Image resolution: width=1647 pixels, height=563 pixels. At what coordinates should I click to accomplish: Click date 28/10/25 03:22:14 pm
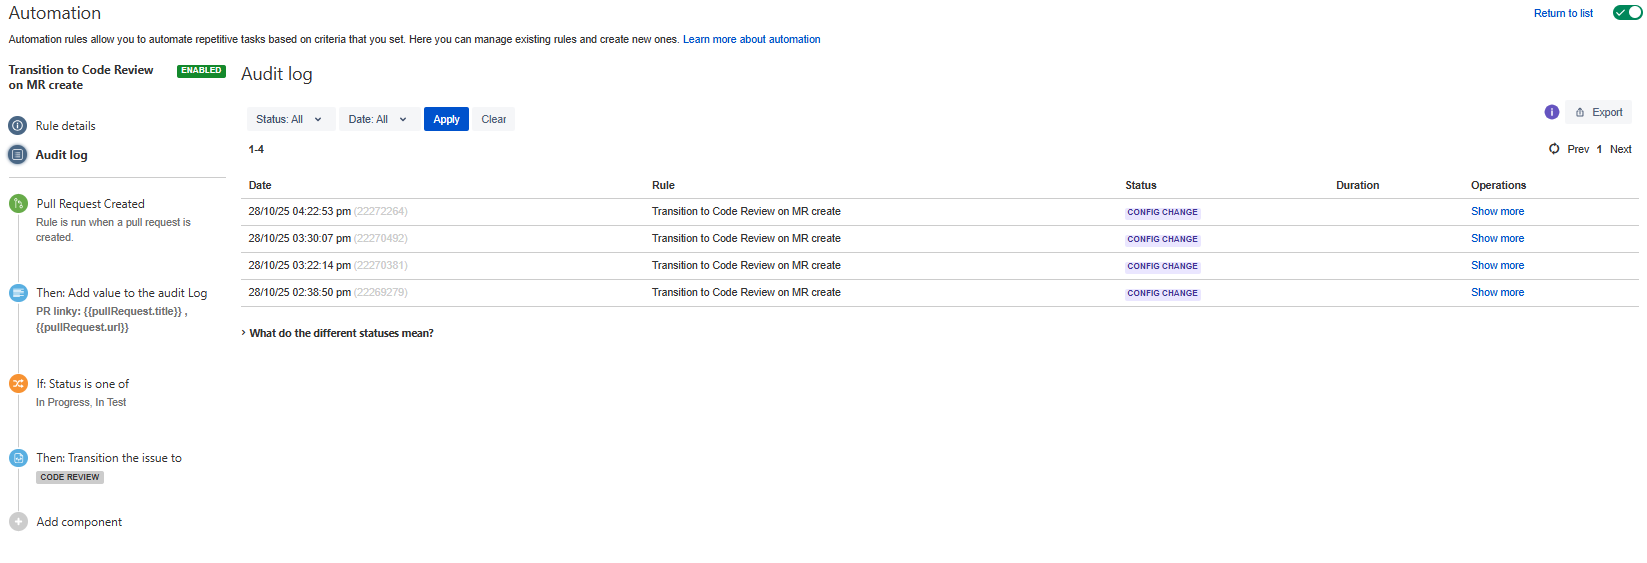(299, 265)
